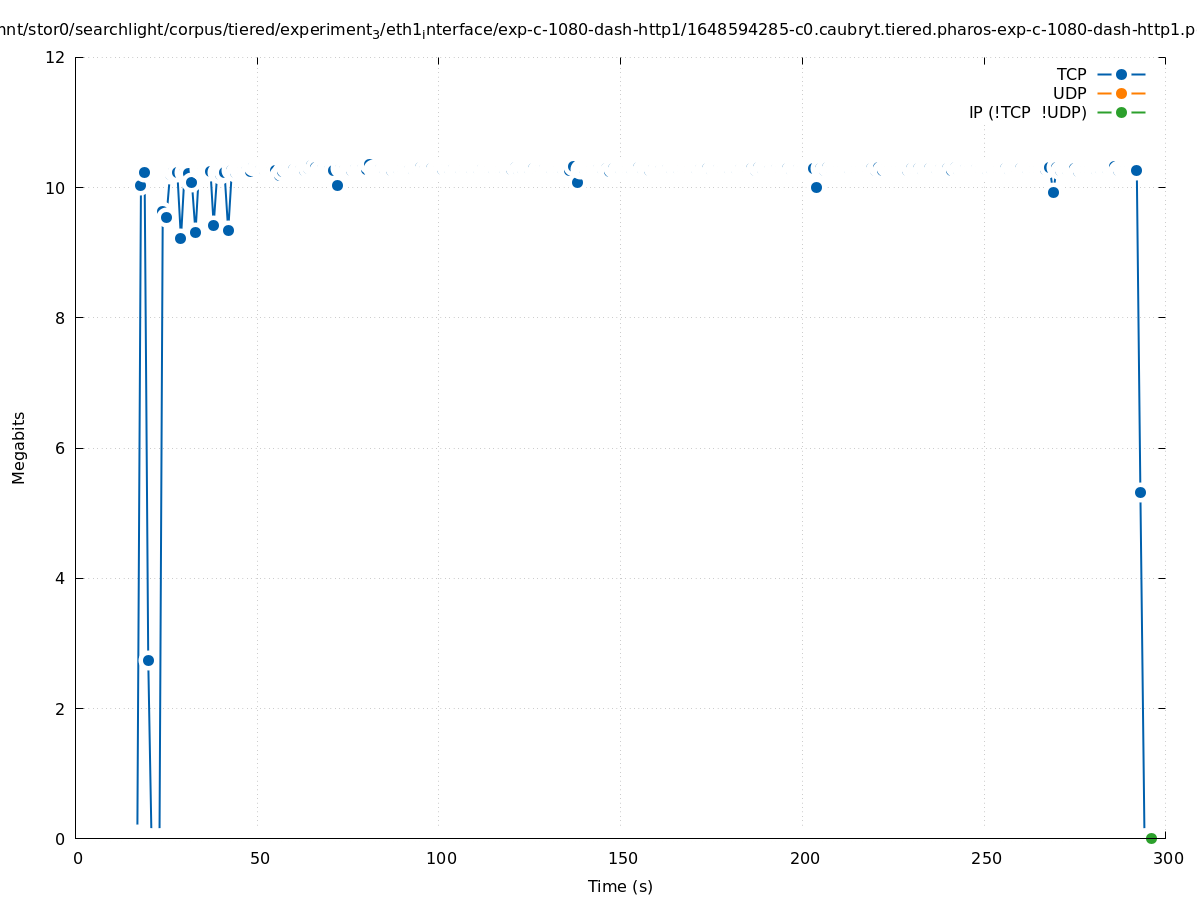The width and height of the screenshot is (1197, 900).
Task: Click the TCP dip point near 138 seconds
Action: point(577,182)
